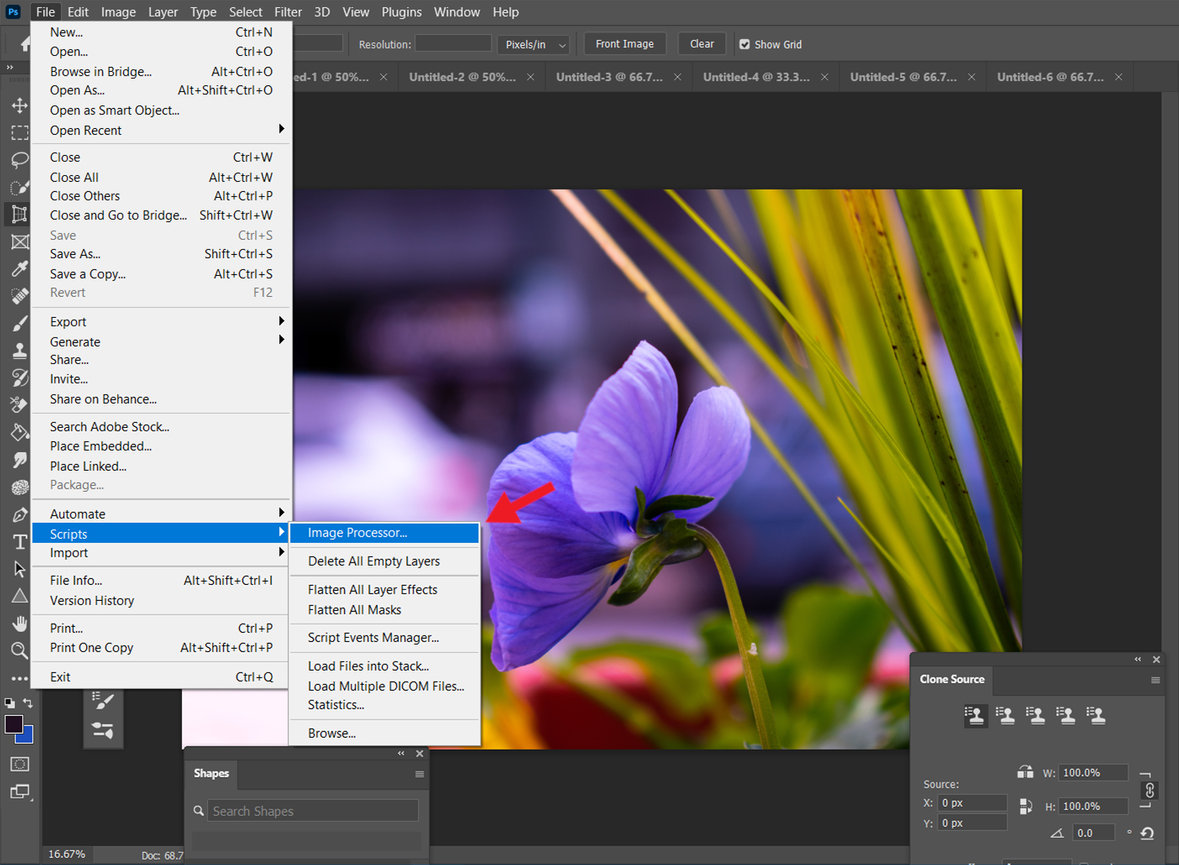Click the Clear button in options bar
1179x865 pixels.
702,44
